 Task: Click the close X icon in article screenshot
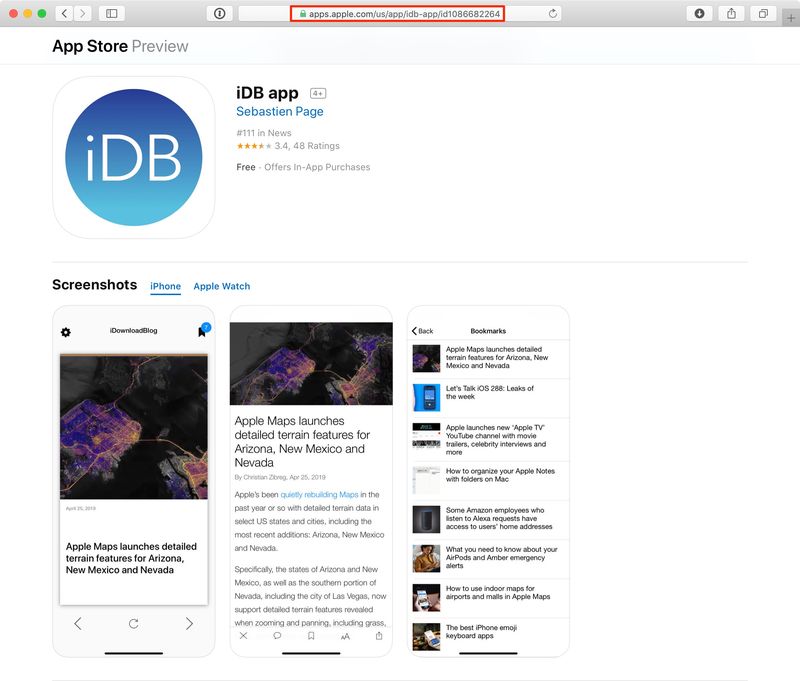(243, 636)
